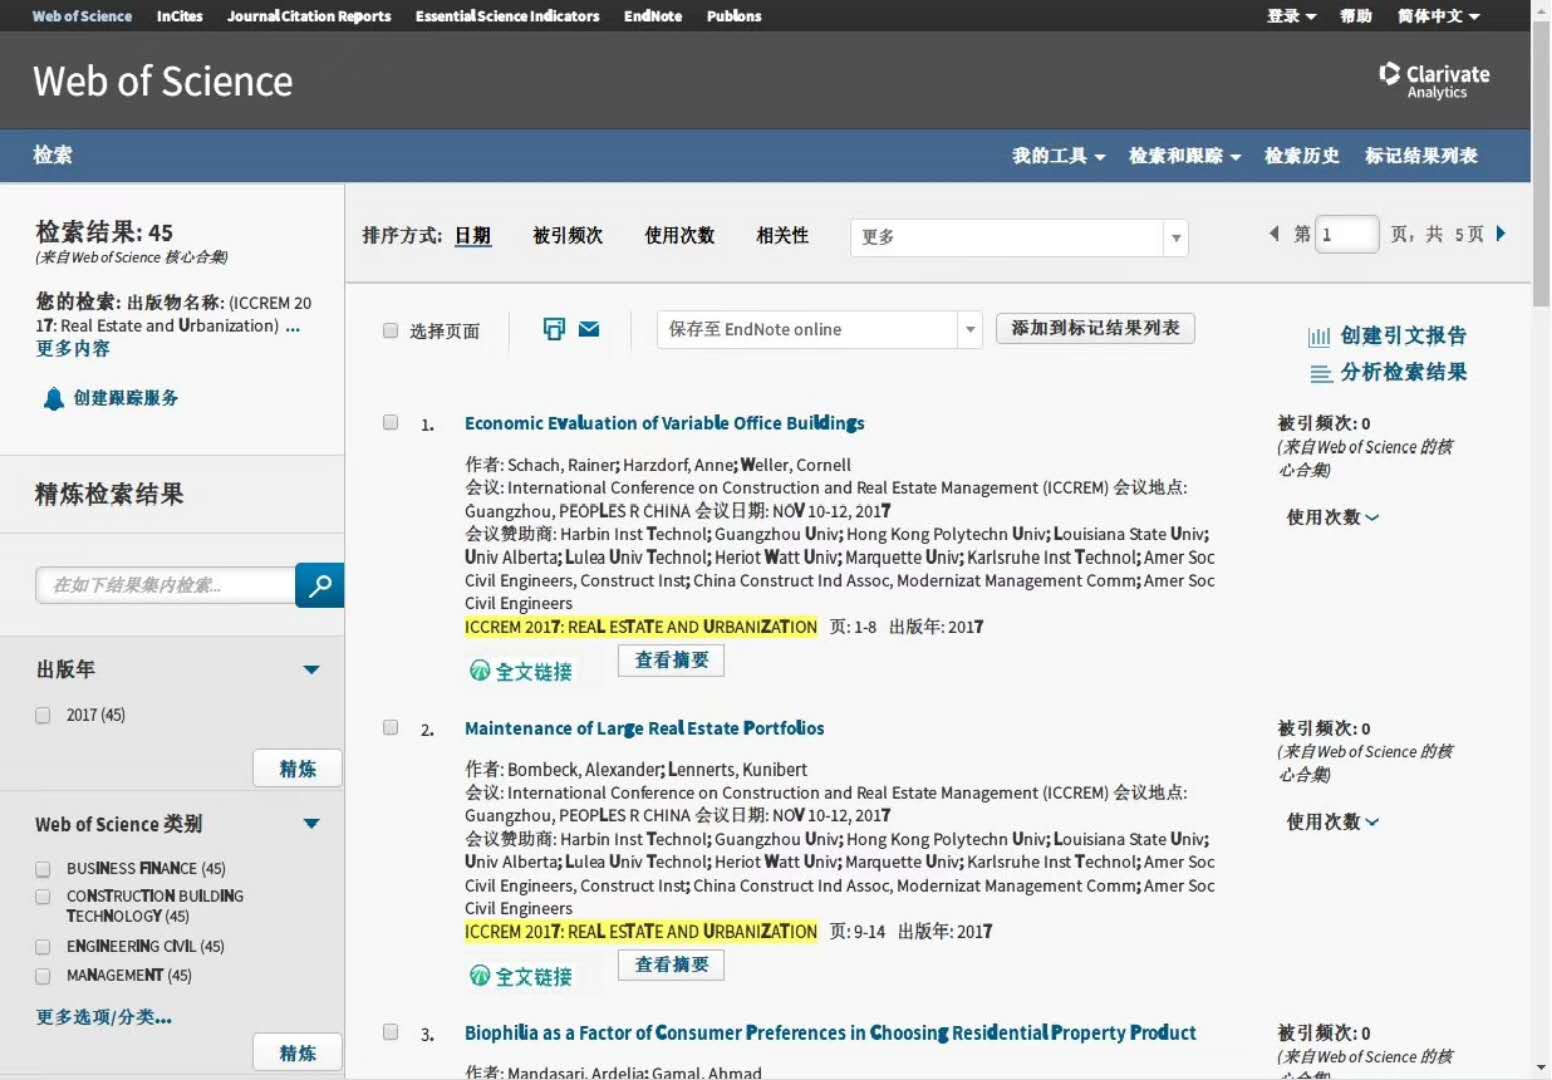Click 查看摘要 for result 1
Viewport: 1552px width, 1080px height.
pos(671,660)
